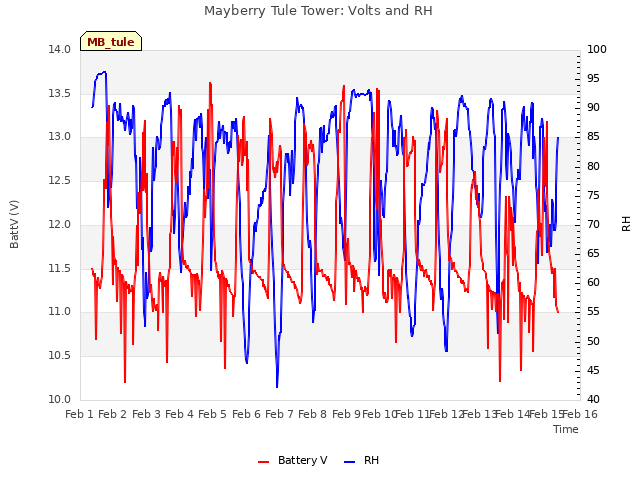Click the 12.5 left axis value
Screen dimensions: 640x480
tap(59, 180)
